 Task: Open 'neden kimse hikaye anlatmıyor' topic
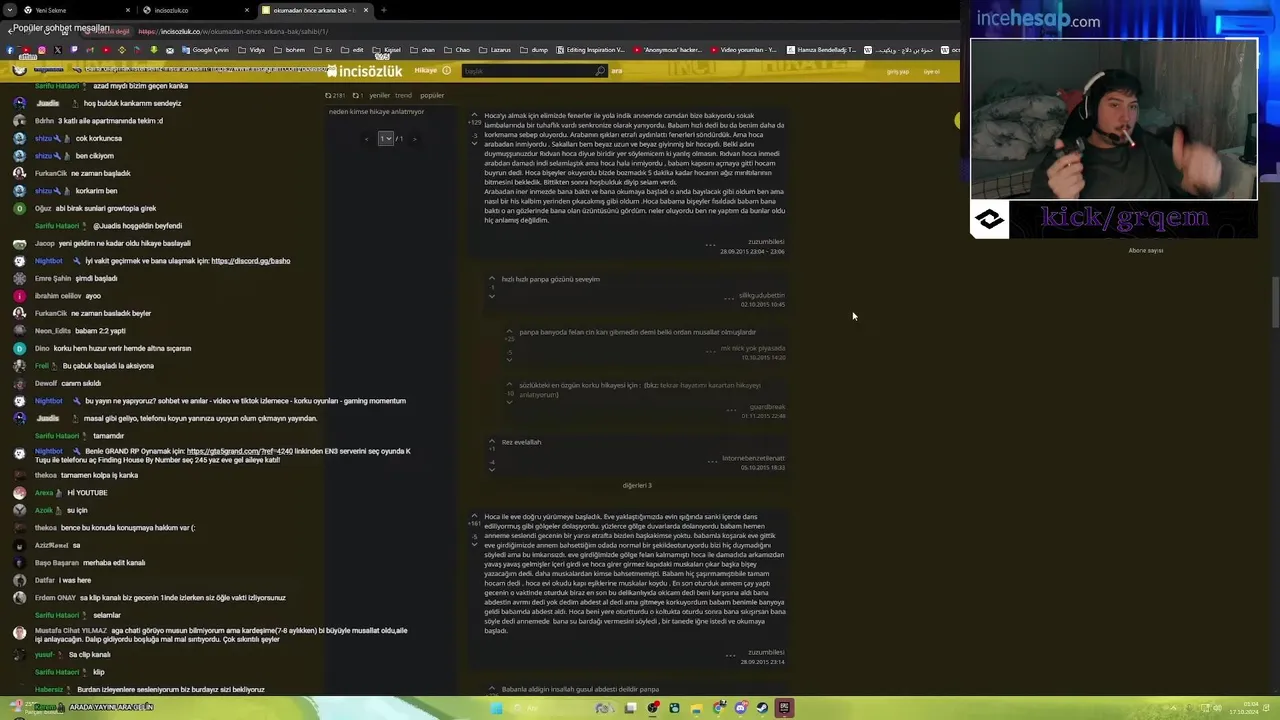(x=376, y=111)
